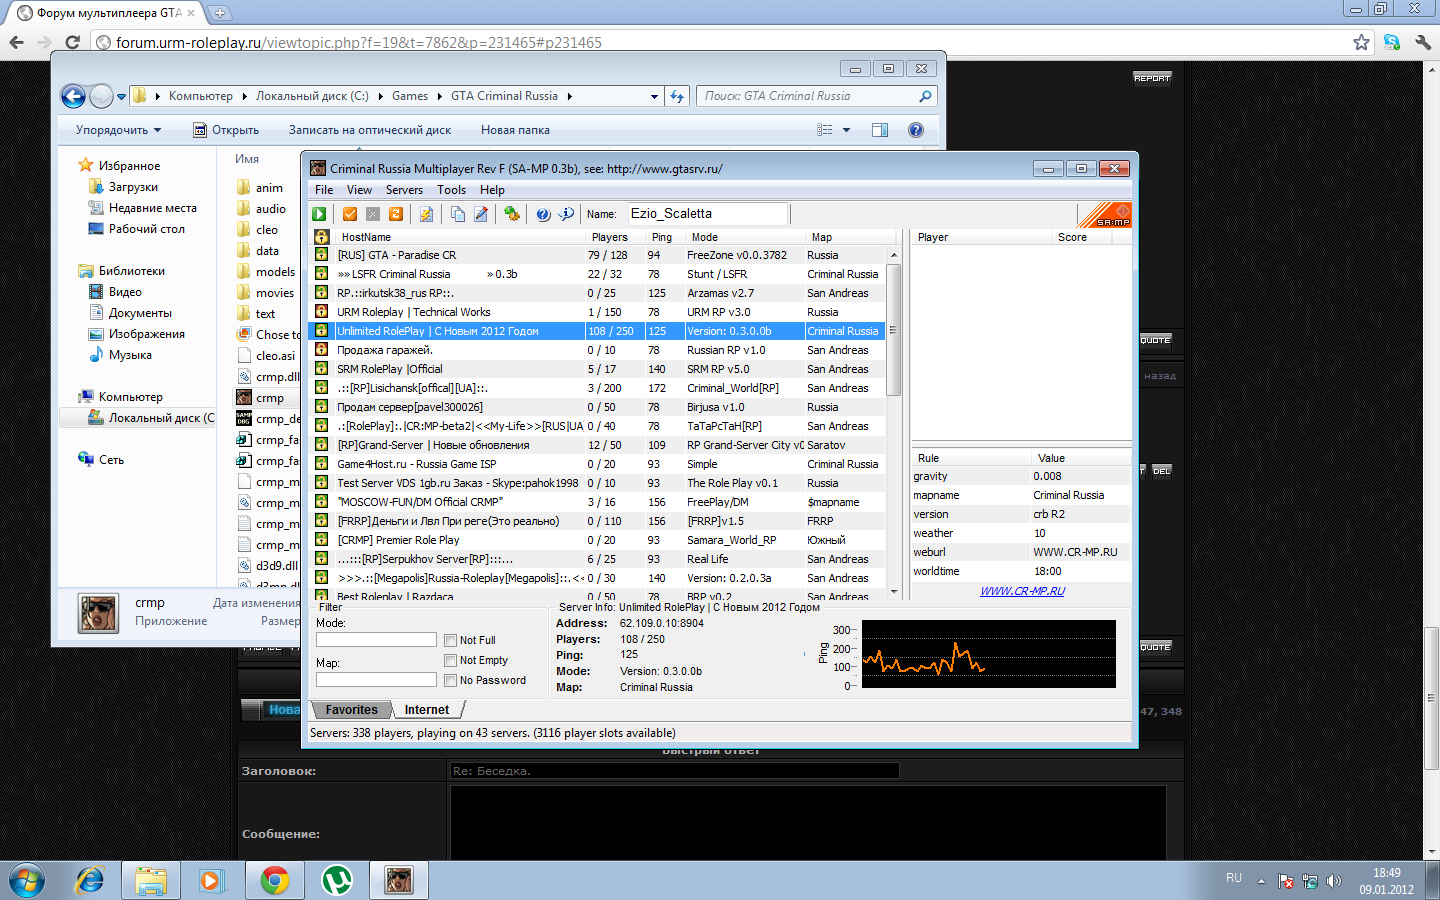Open the File menu in SA-MP

[324, 190]
